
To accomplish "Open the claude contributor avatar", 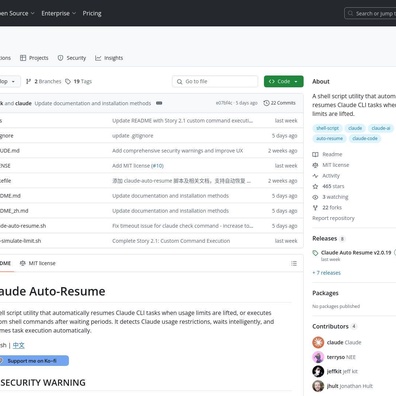I will (x=318, y=342).
